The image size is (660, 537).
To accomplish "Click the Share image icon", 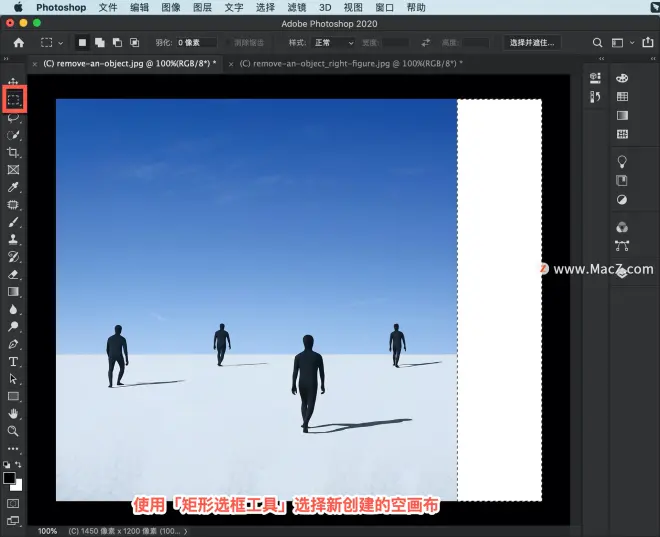I will pyautogui.click(x=647, y=42).
